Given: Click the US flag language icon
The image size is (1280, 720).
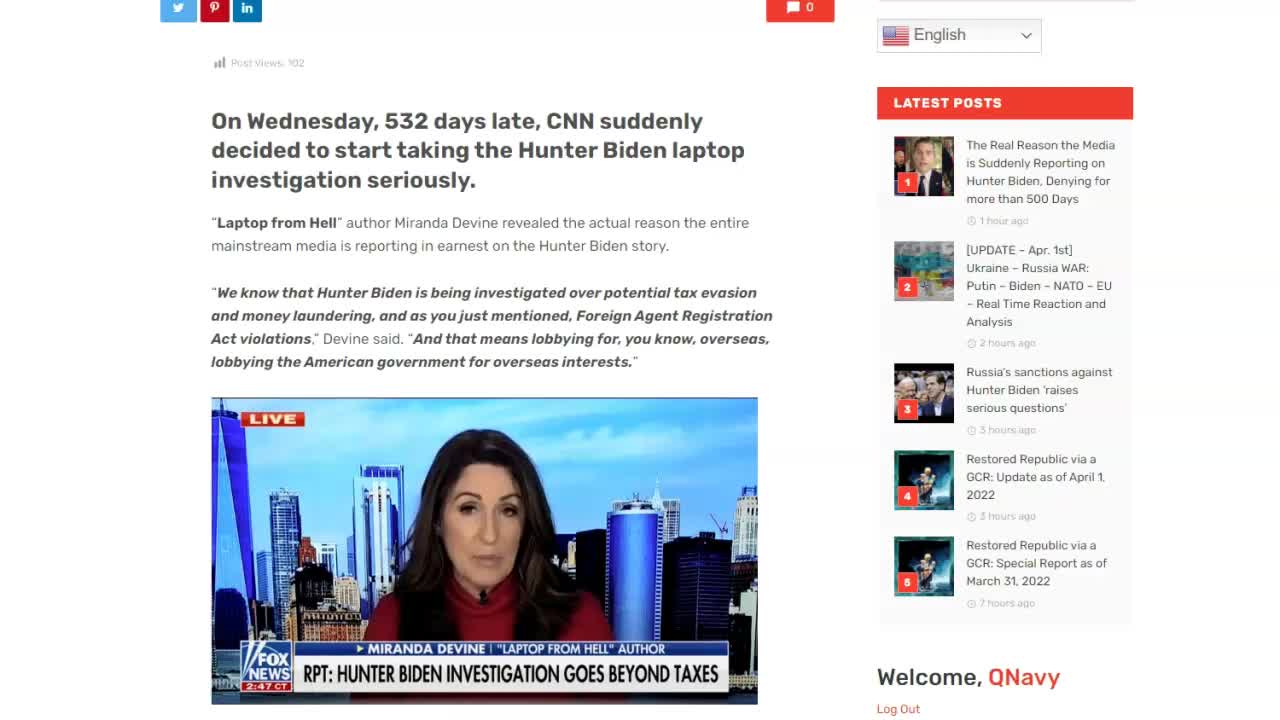Looking at the screenshot, I should (x=896, y=35).
